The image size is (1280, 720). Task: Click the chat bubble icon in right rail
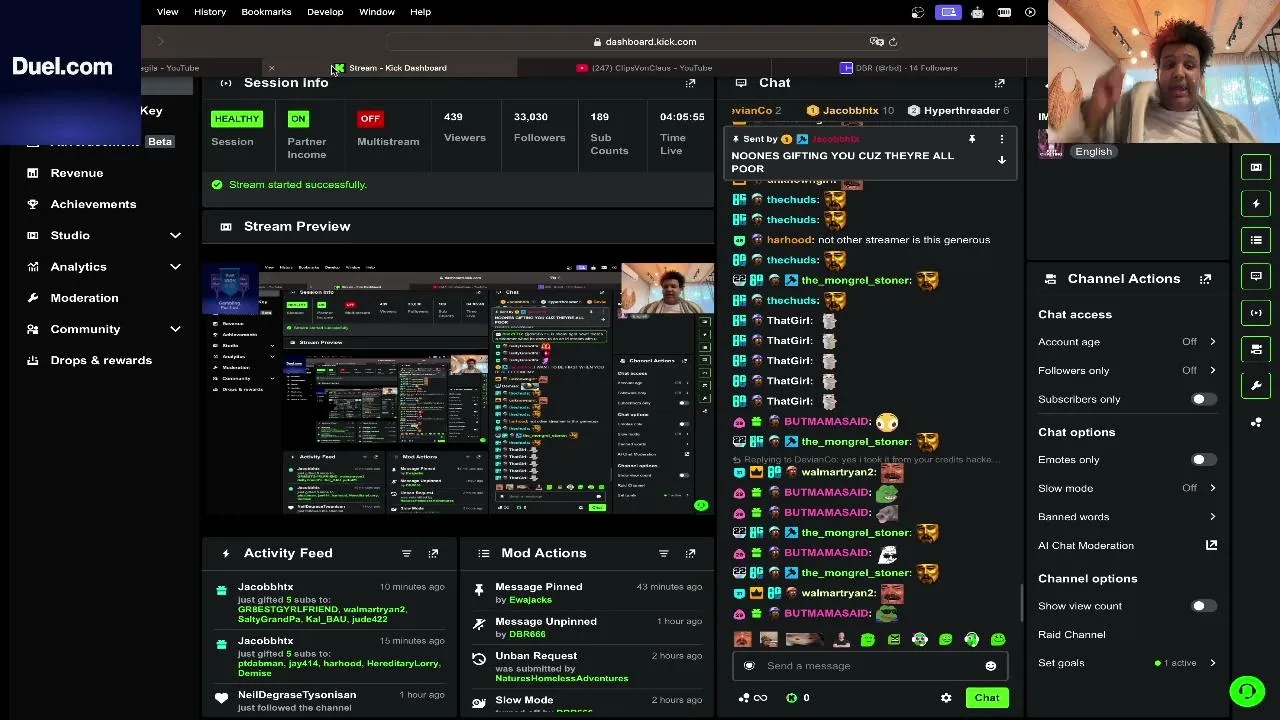[1256, 276]
